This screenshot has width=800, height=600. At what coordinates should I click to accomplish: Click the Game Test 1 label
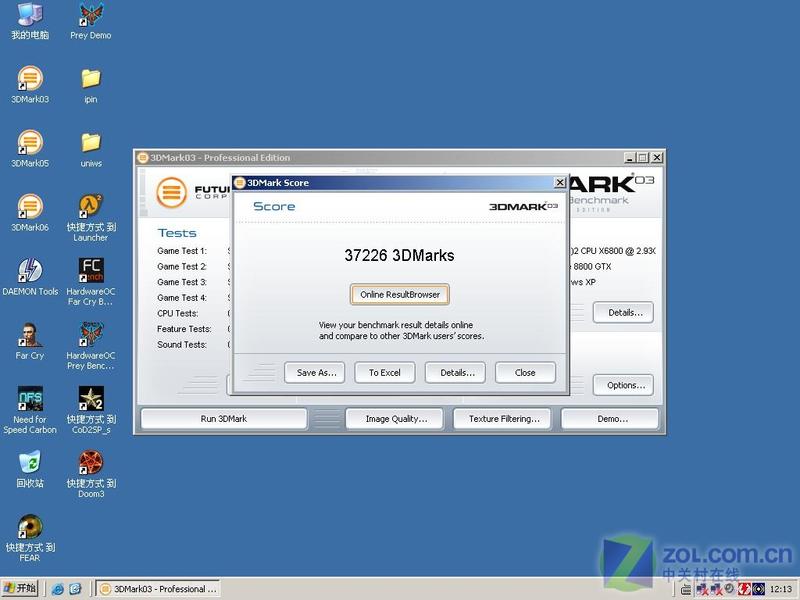coord(182,251)
